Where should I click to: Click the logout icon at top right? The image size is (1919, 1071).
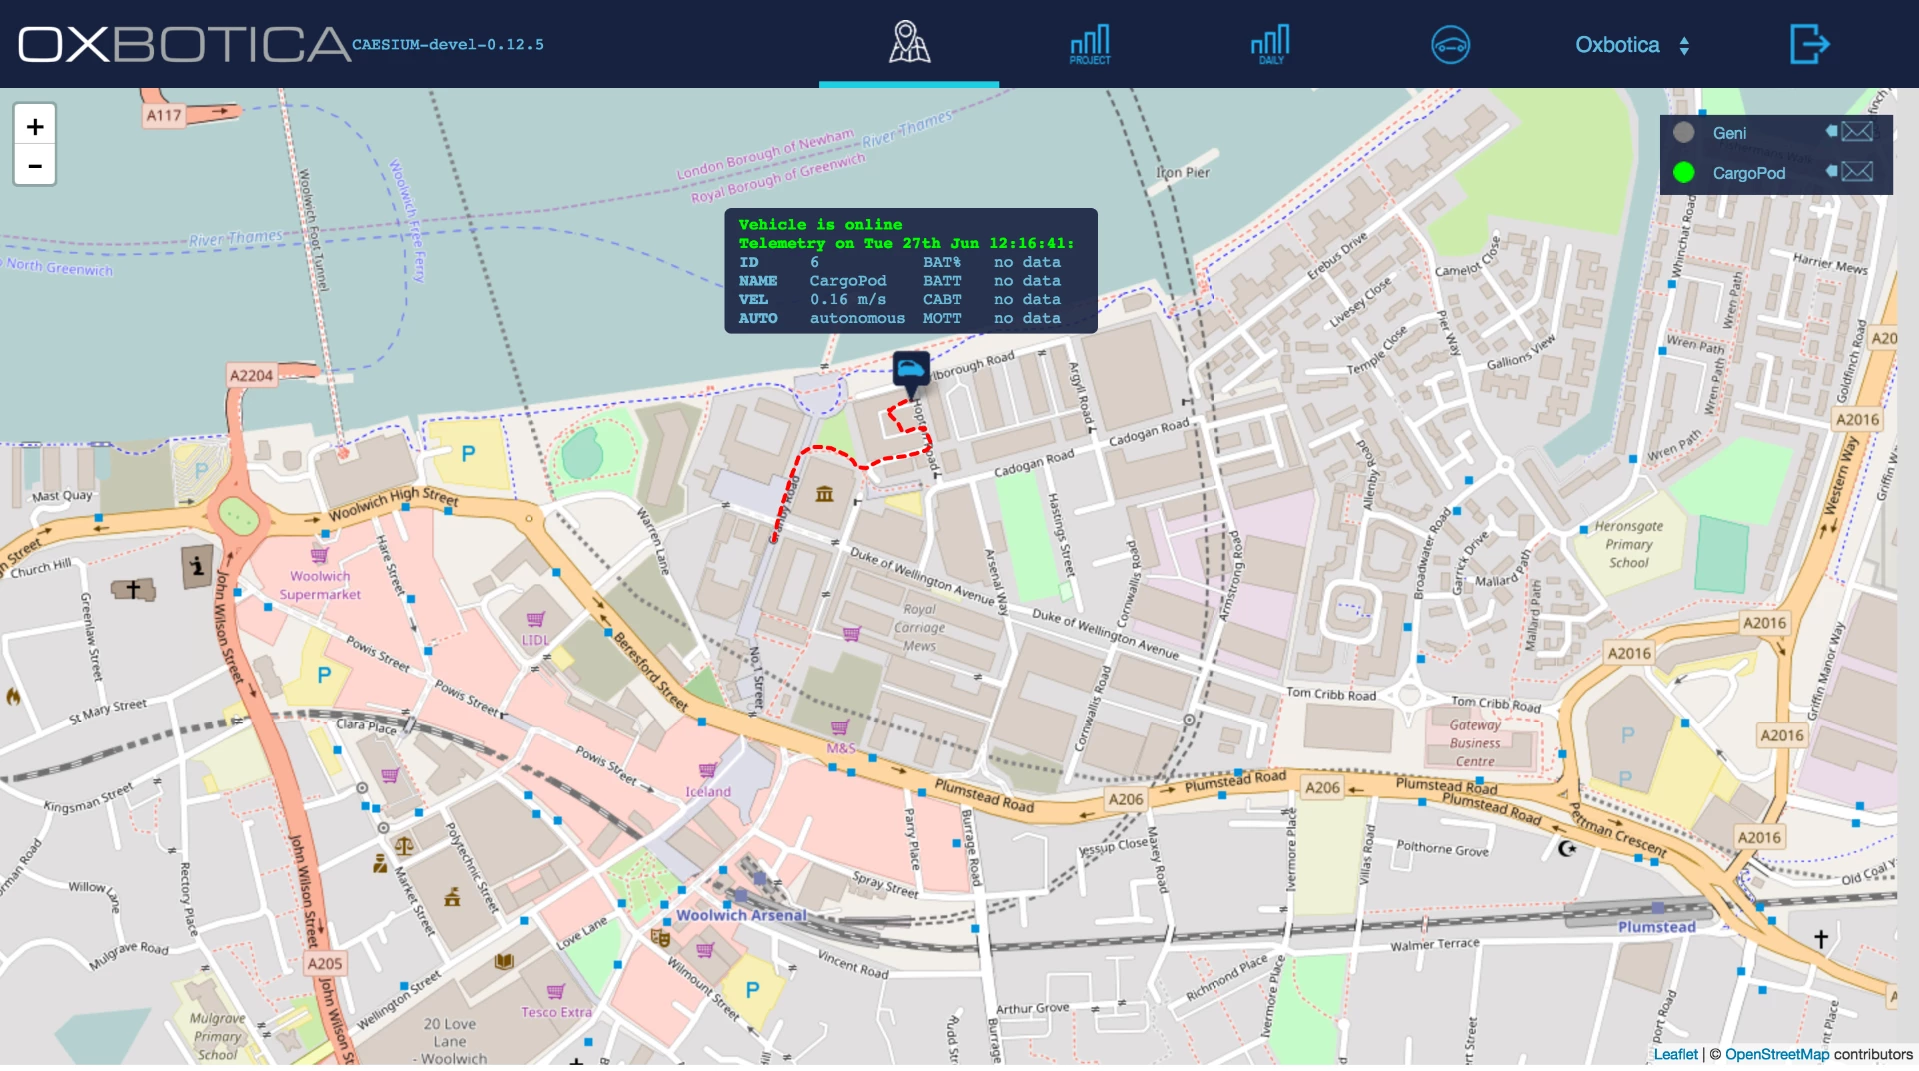coord(1808,44)
